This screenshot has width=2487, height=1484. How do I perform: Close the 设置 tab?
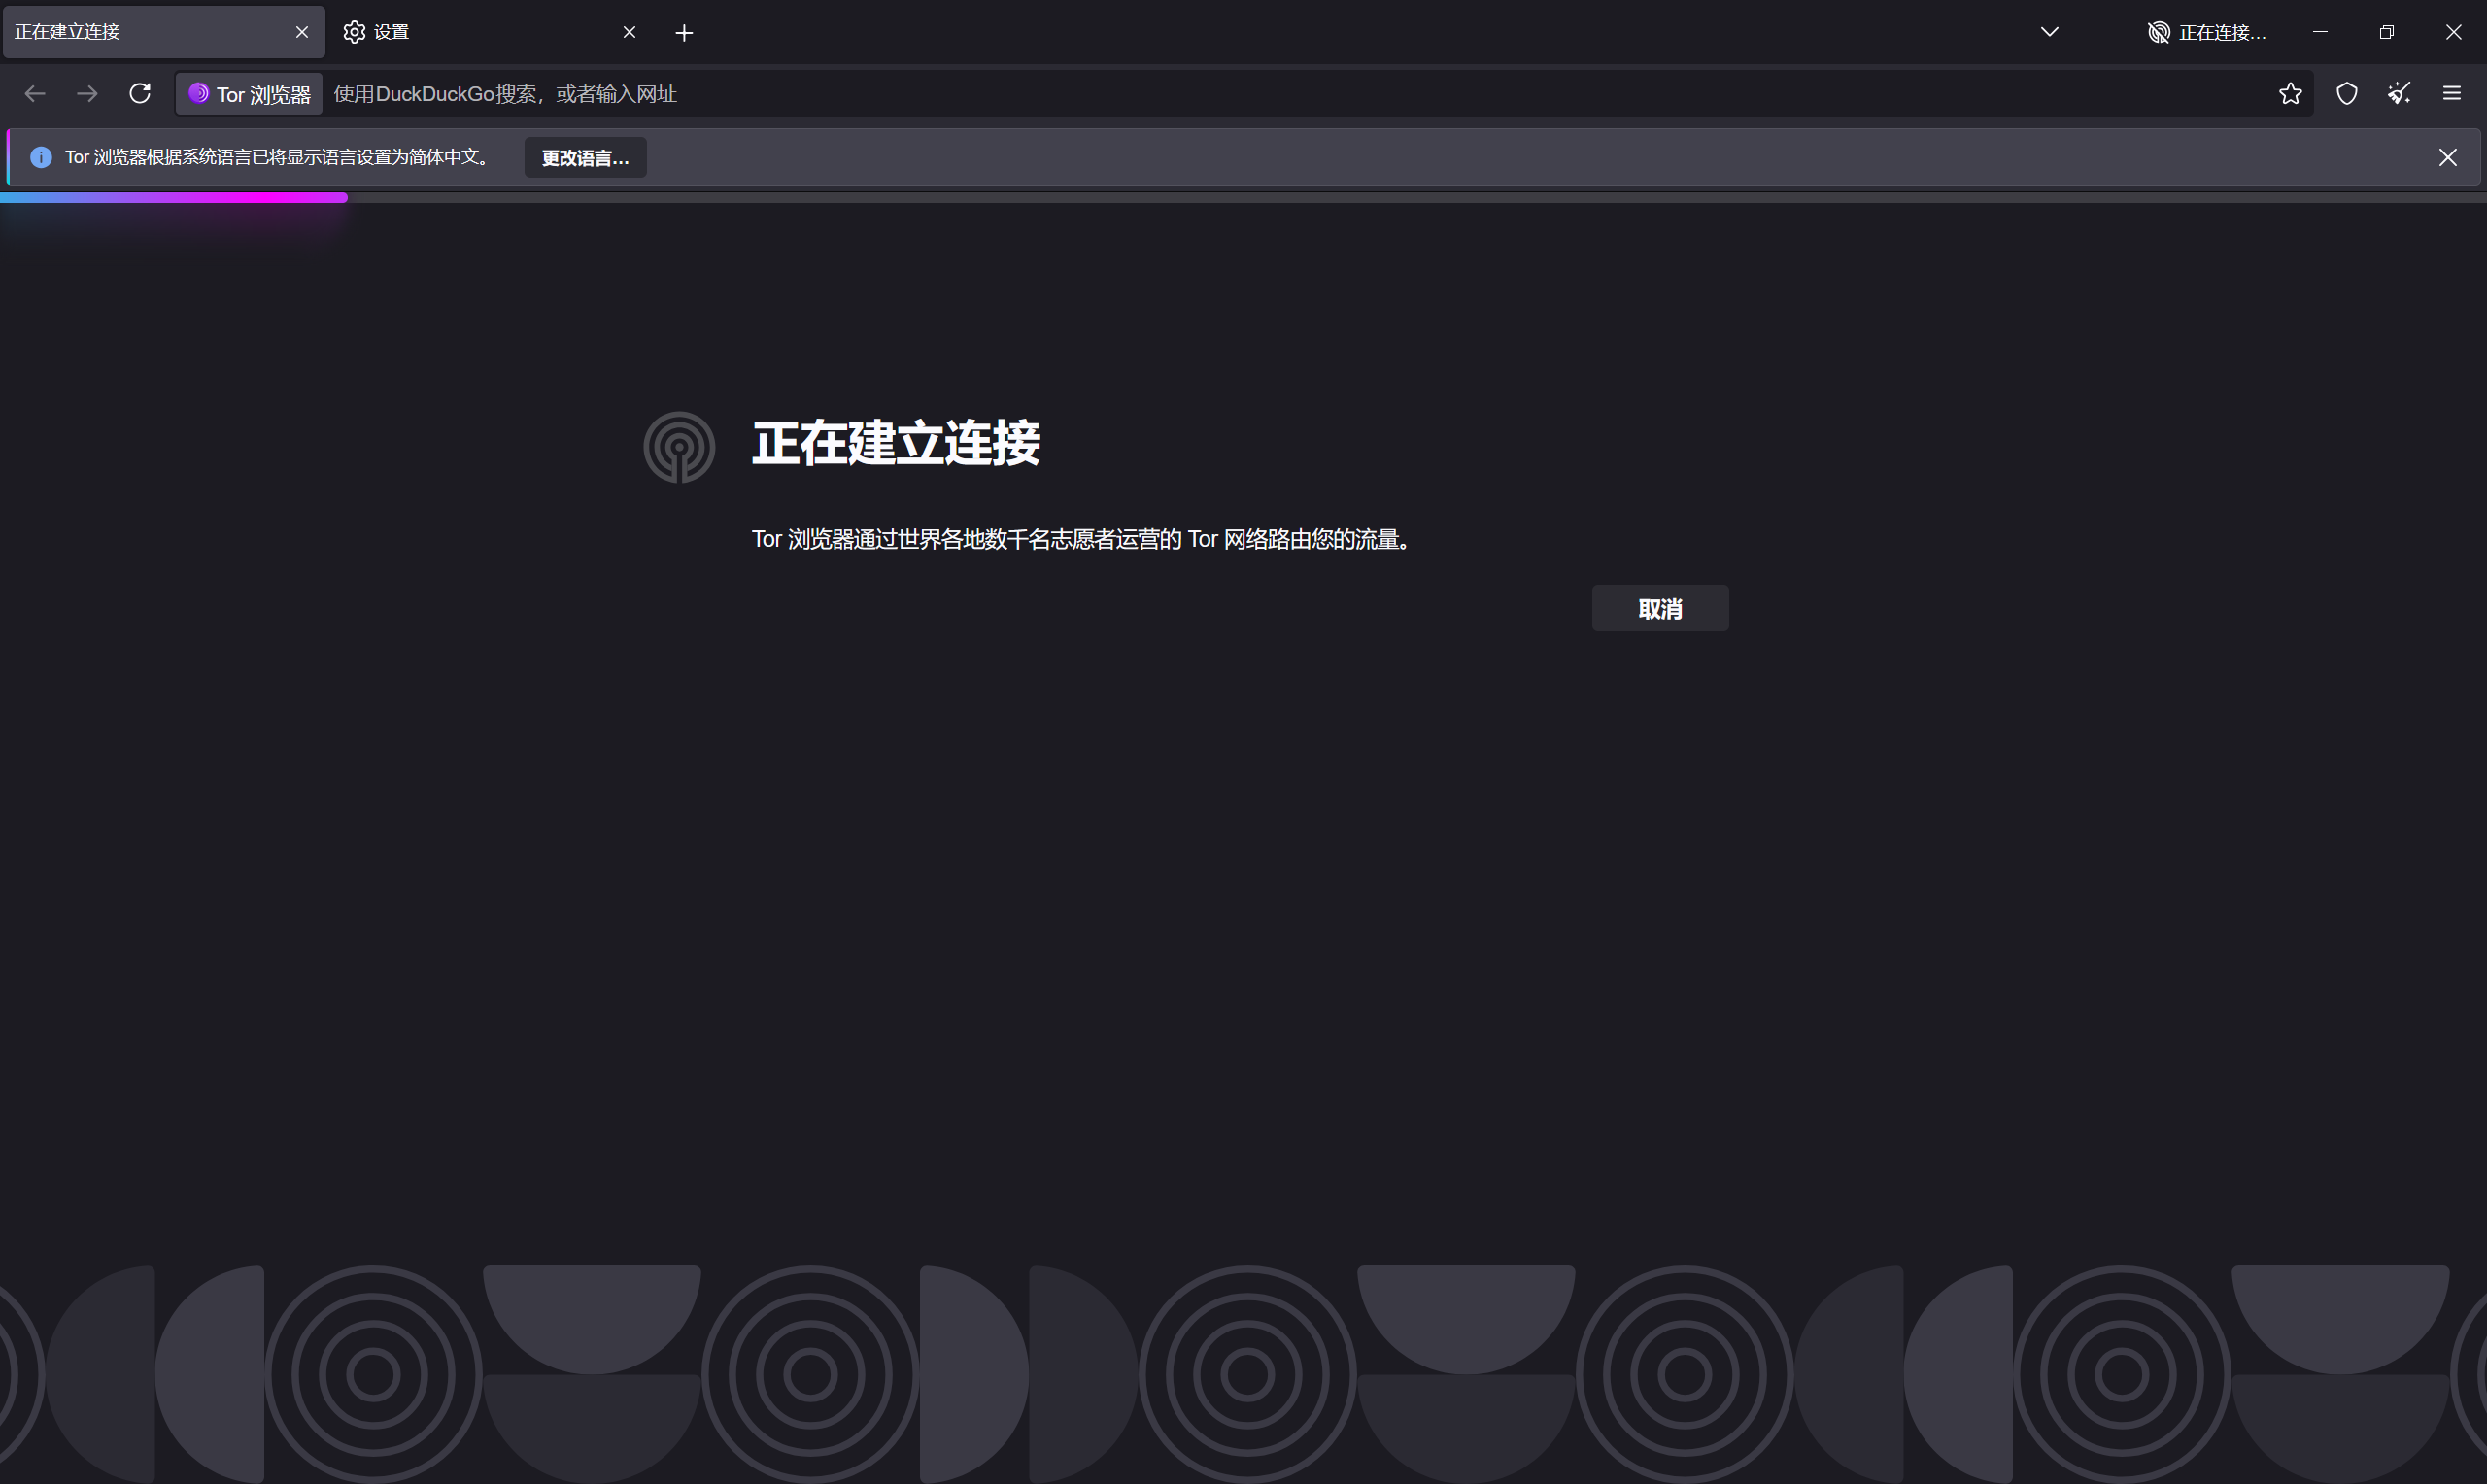(x=629, y=32)
